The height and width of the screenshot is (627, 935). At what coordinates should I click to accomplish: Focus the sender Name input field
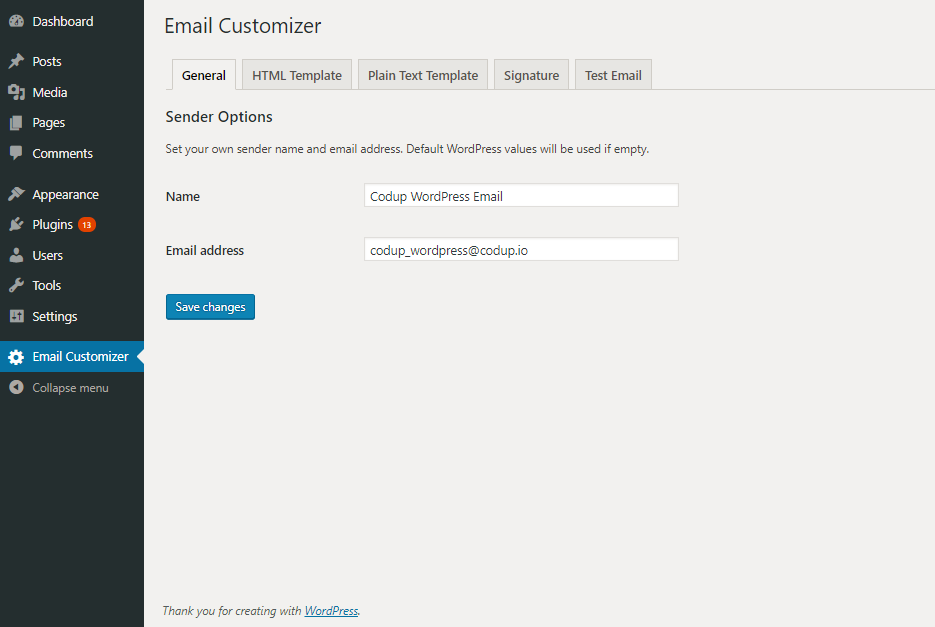point(521,196)
